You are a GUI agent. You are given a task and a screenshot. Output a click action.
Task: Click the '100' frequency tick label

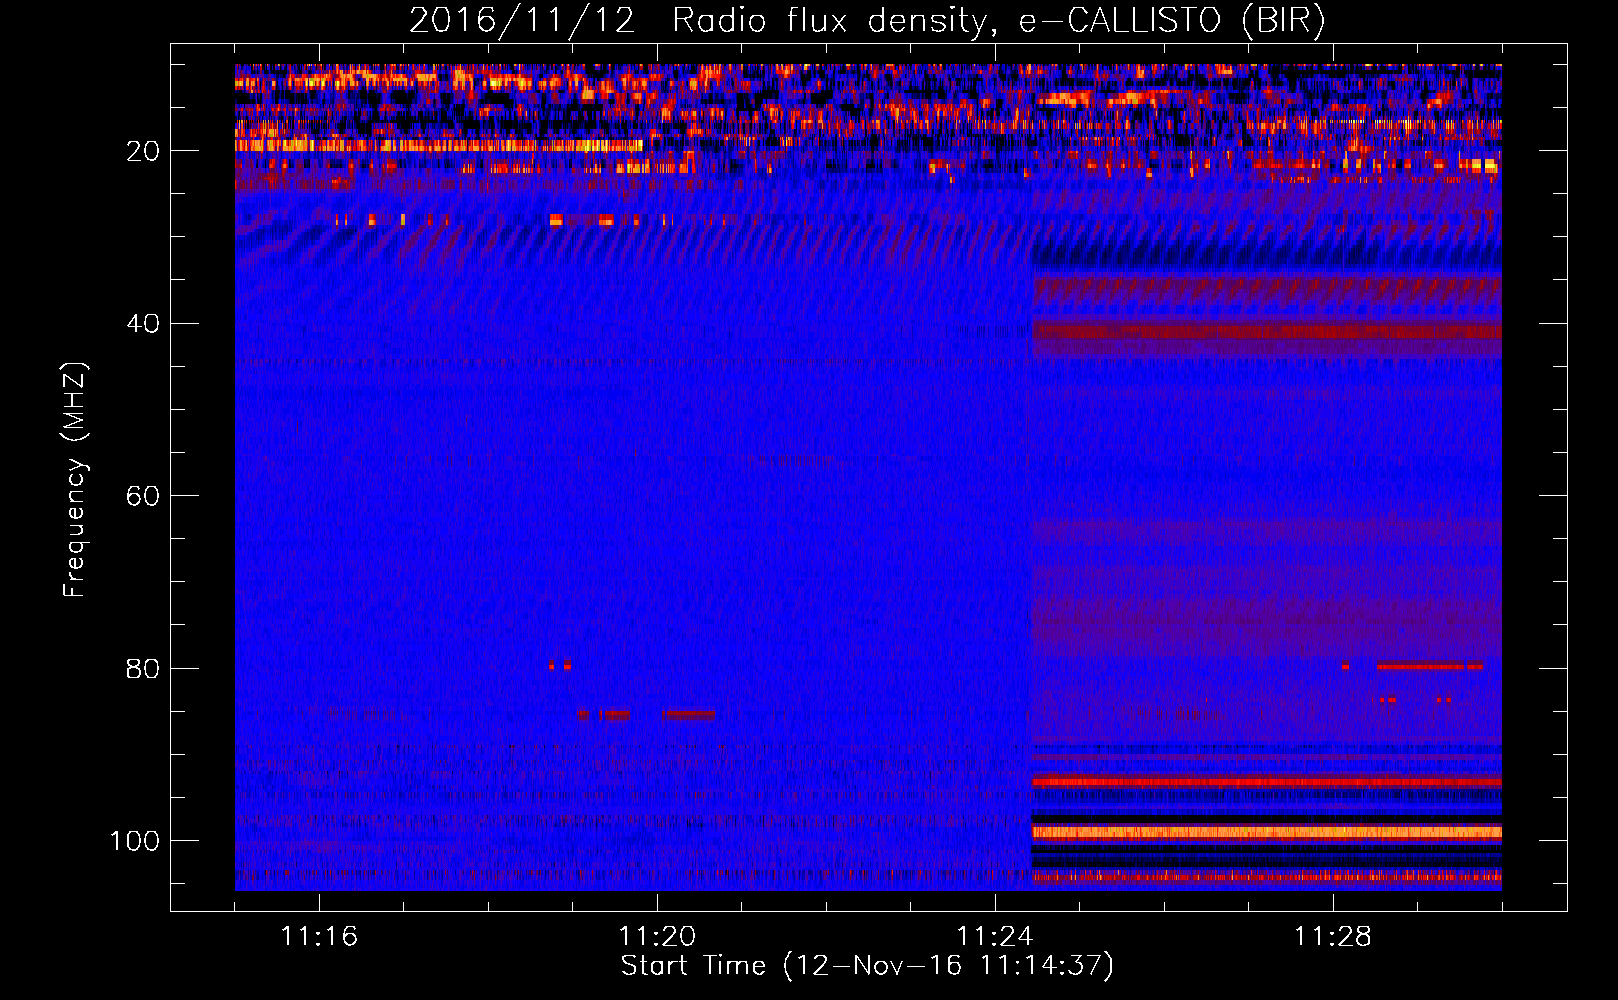pos(135,841)
